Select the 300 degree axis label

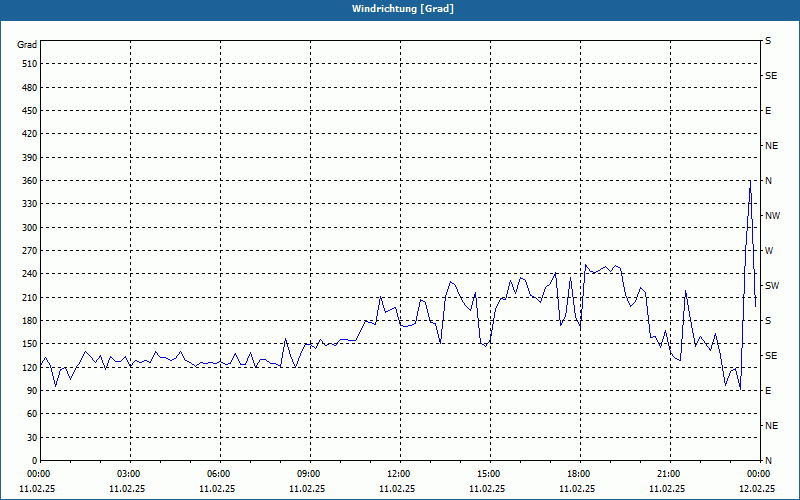30,228
